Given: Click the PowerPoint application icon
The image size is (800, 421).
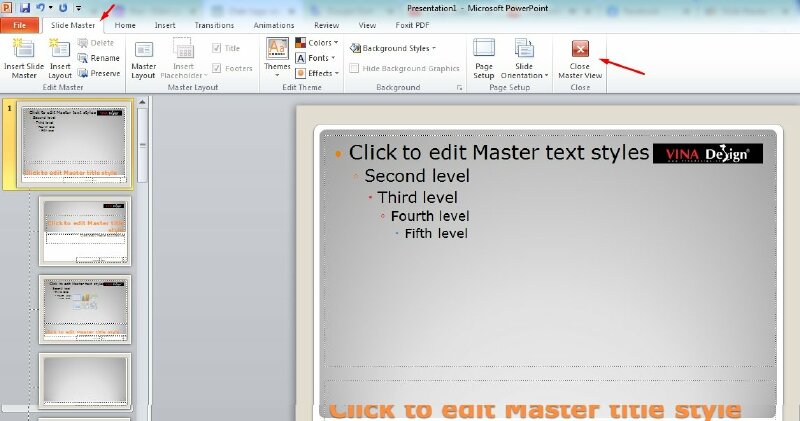Looking at the screenshot, I should click(7, 8).
